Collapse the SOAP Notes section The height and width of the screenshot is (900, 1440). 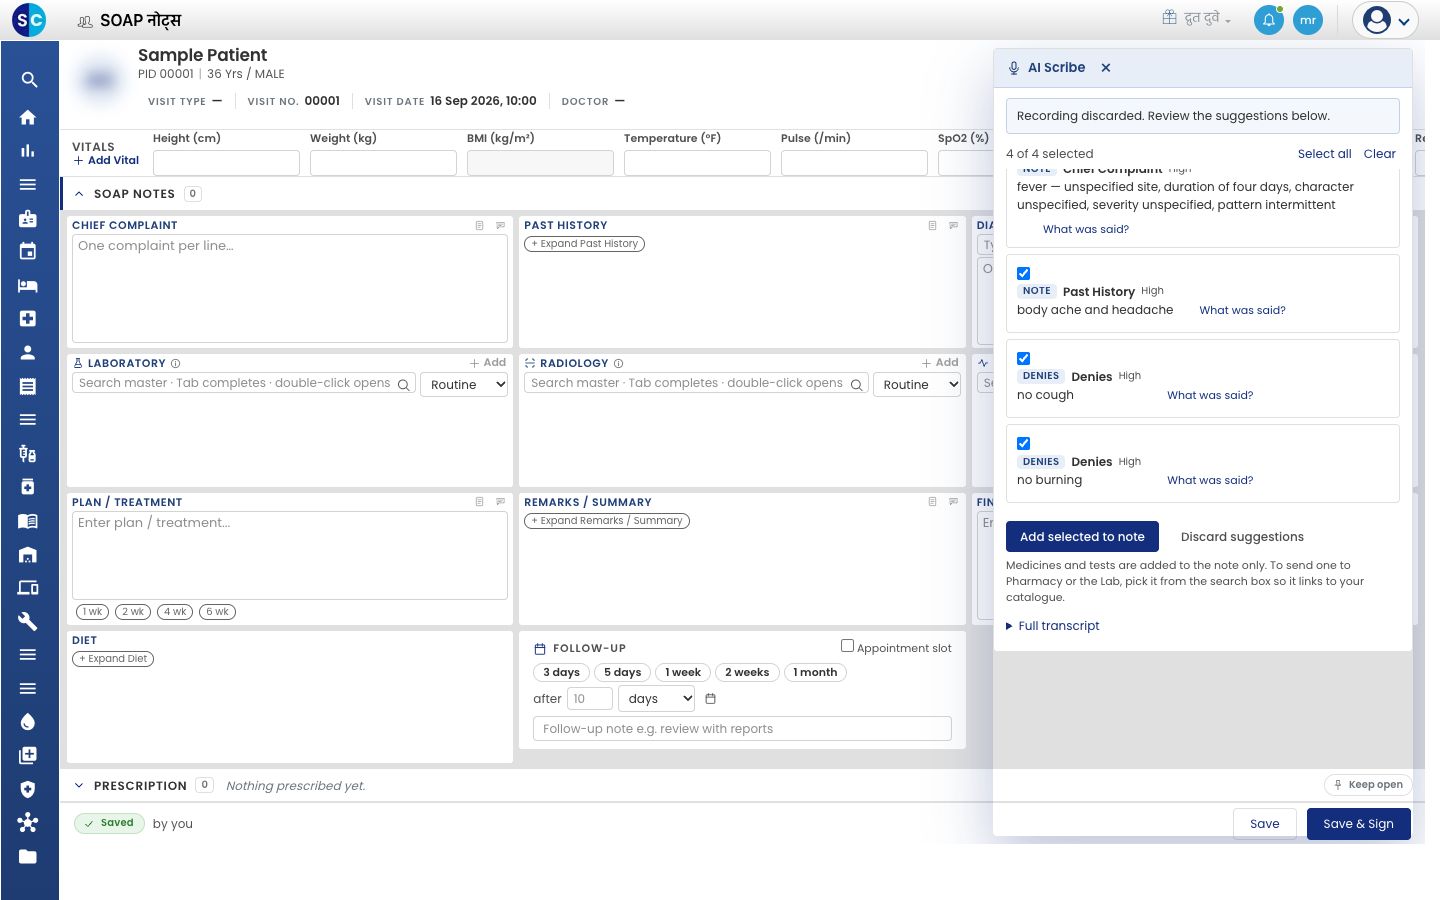click(x=79, y=194)
